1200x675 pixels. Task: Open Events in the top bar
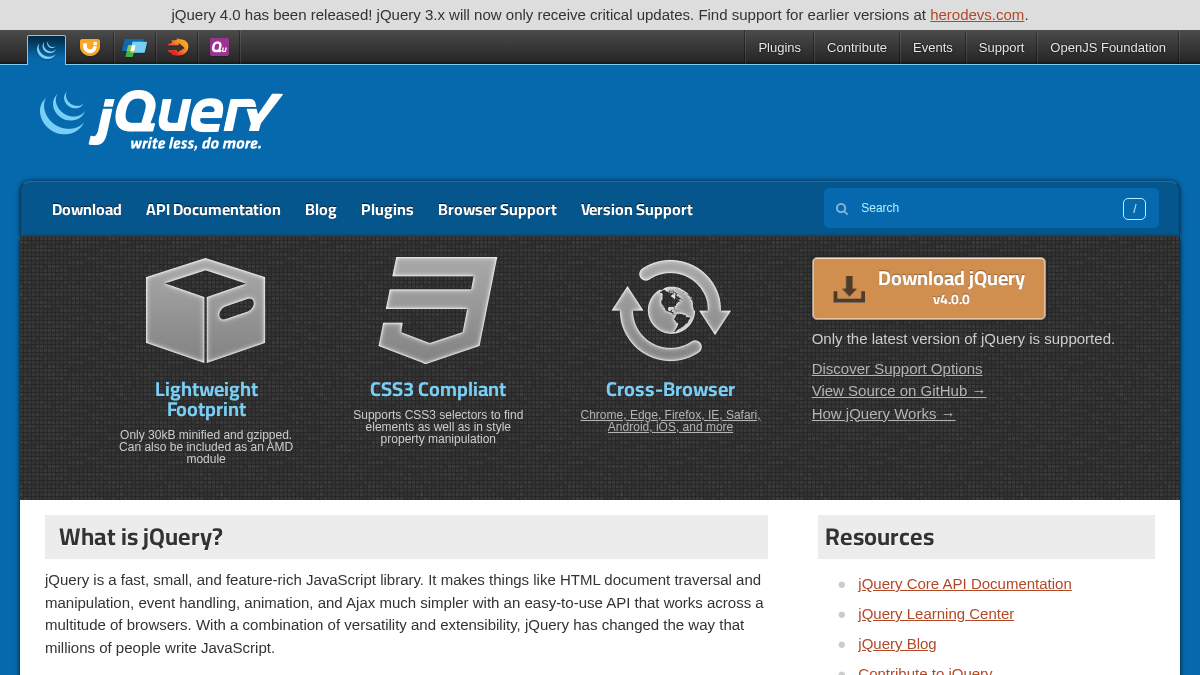click(x=933, y=47)
